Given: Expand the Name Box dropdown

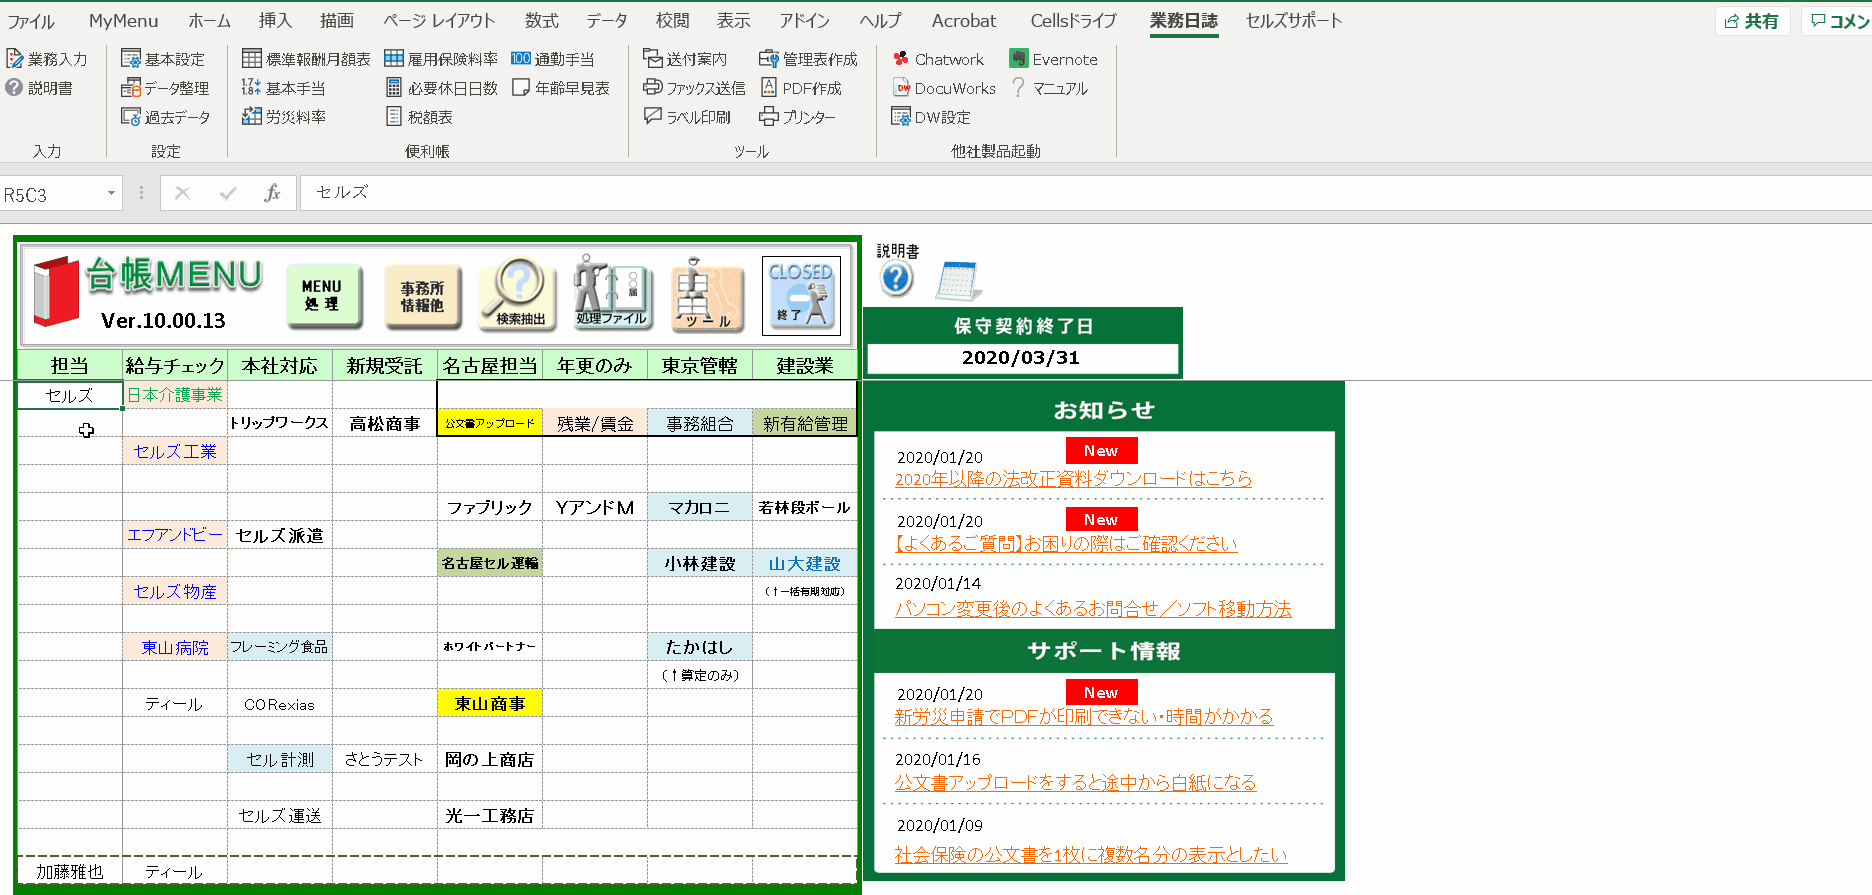Looking at the screenshot, I should click(111, 194).
